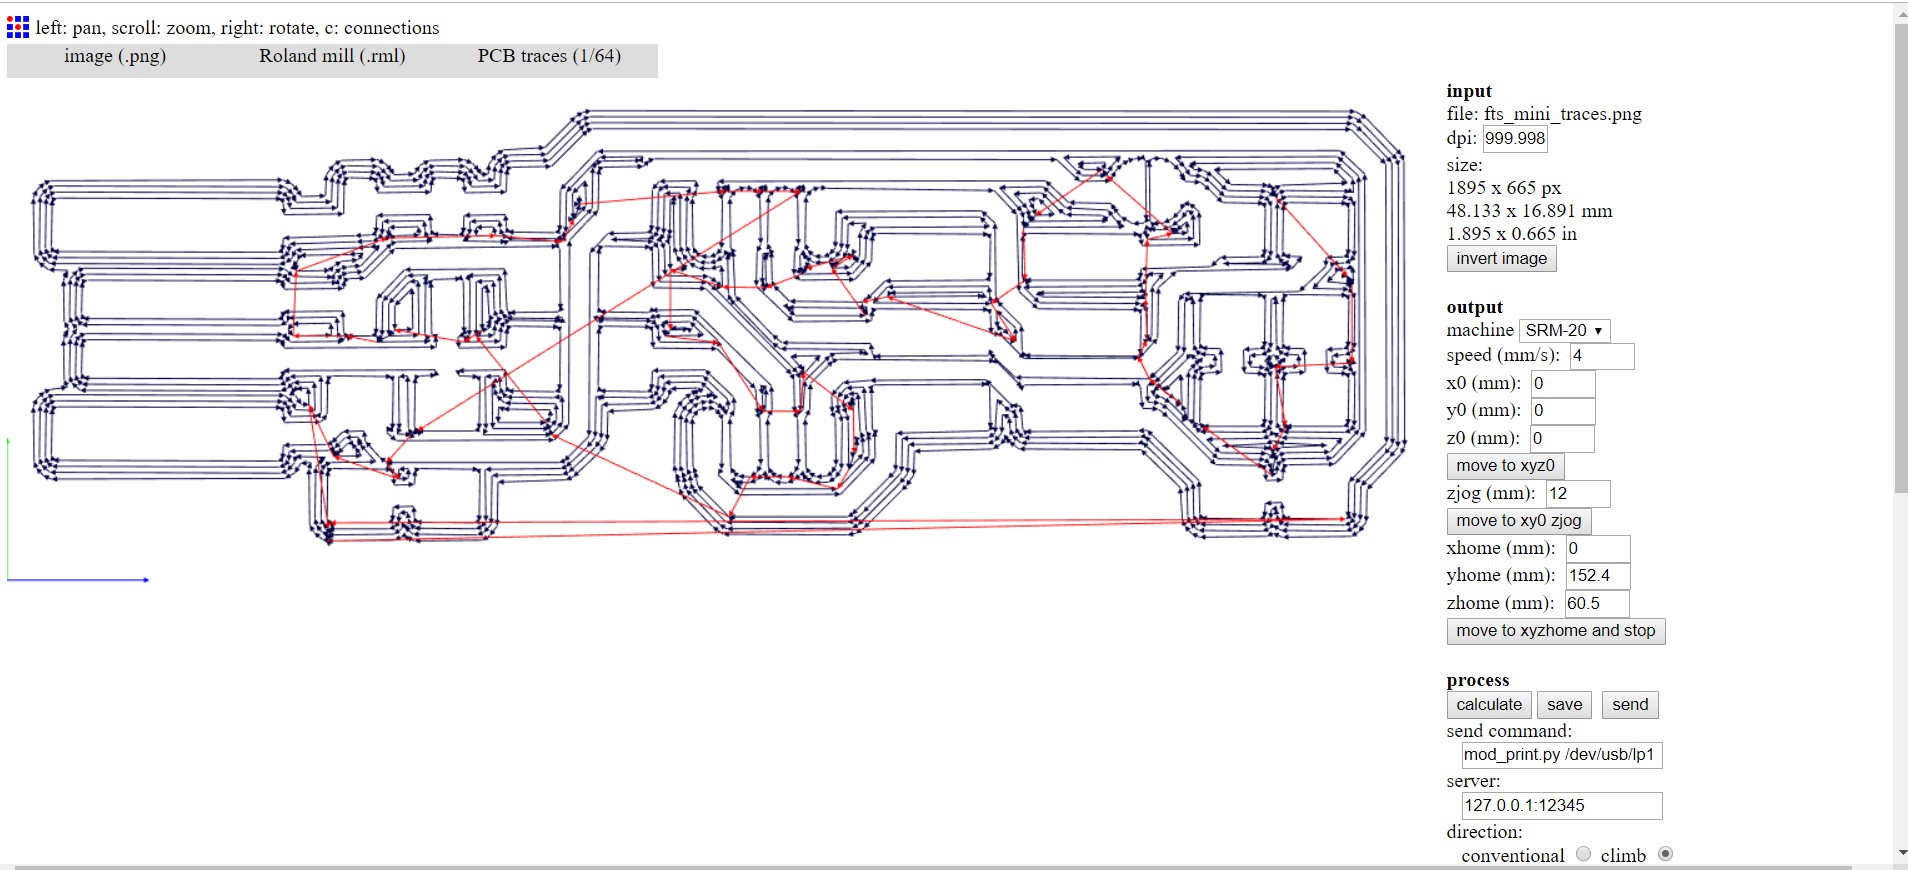
Task: Click the invert image button
Action: click(1501, 259)
